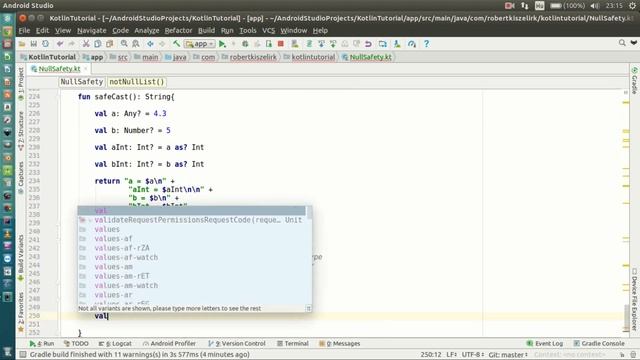
Task: Undo last edit with toolbar arrow
Action: [60, 44]
